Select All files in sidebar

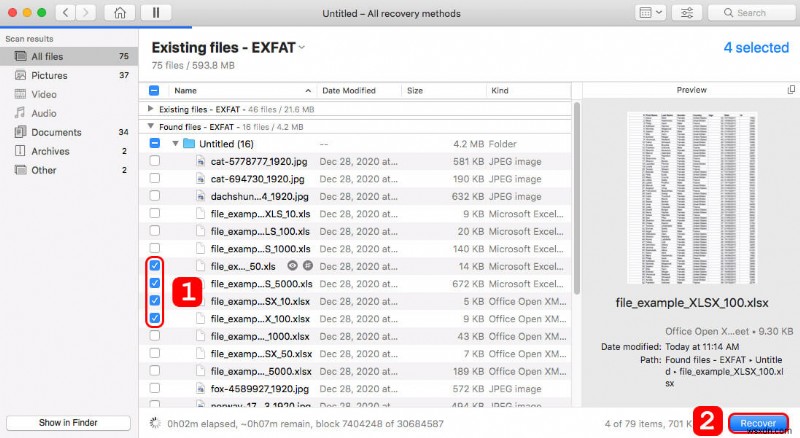click(x=69, y=56)
